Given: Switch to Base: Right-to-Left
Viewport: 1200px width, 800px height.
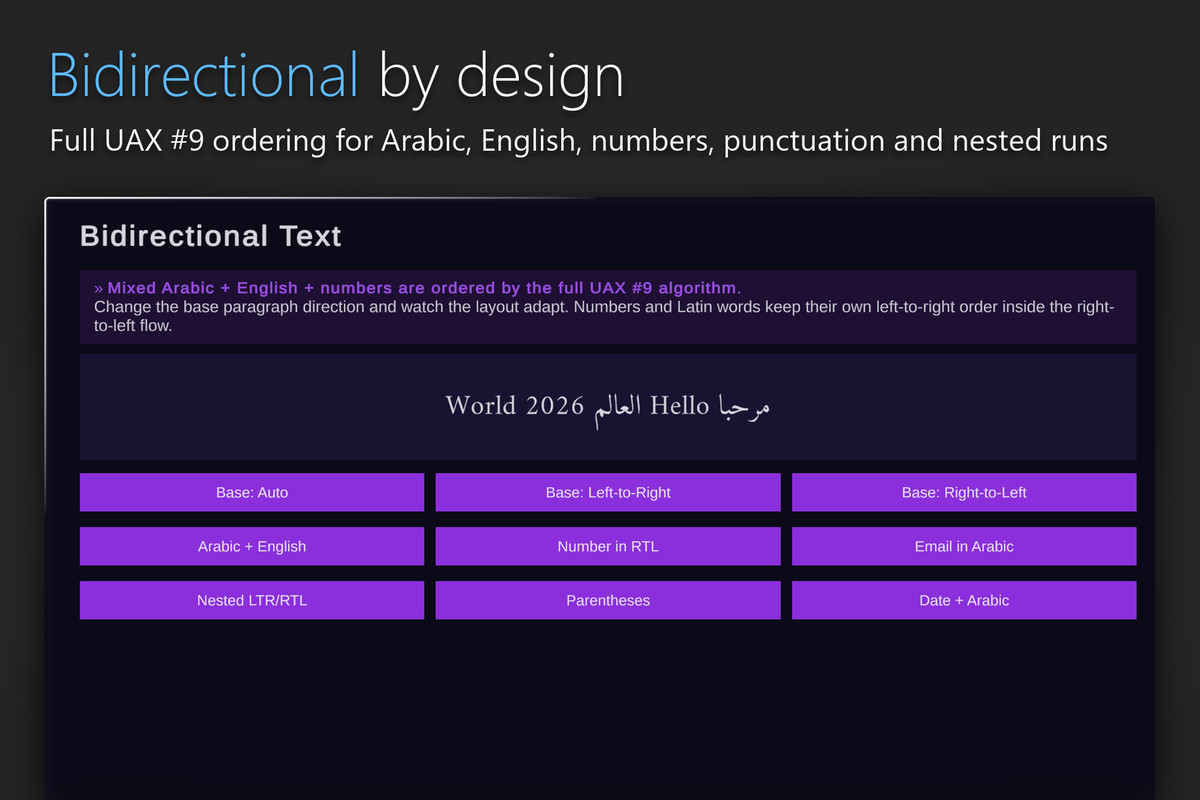Looking at the screenshot, I should pyautogui.click(x=964, y=492).
